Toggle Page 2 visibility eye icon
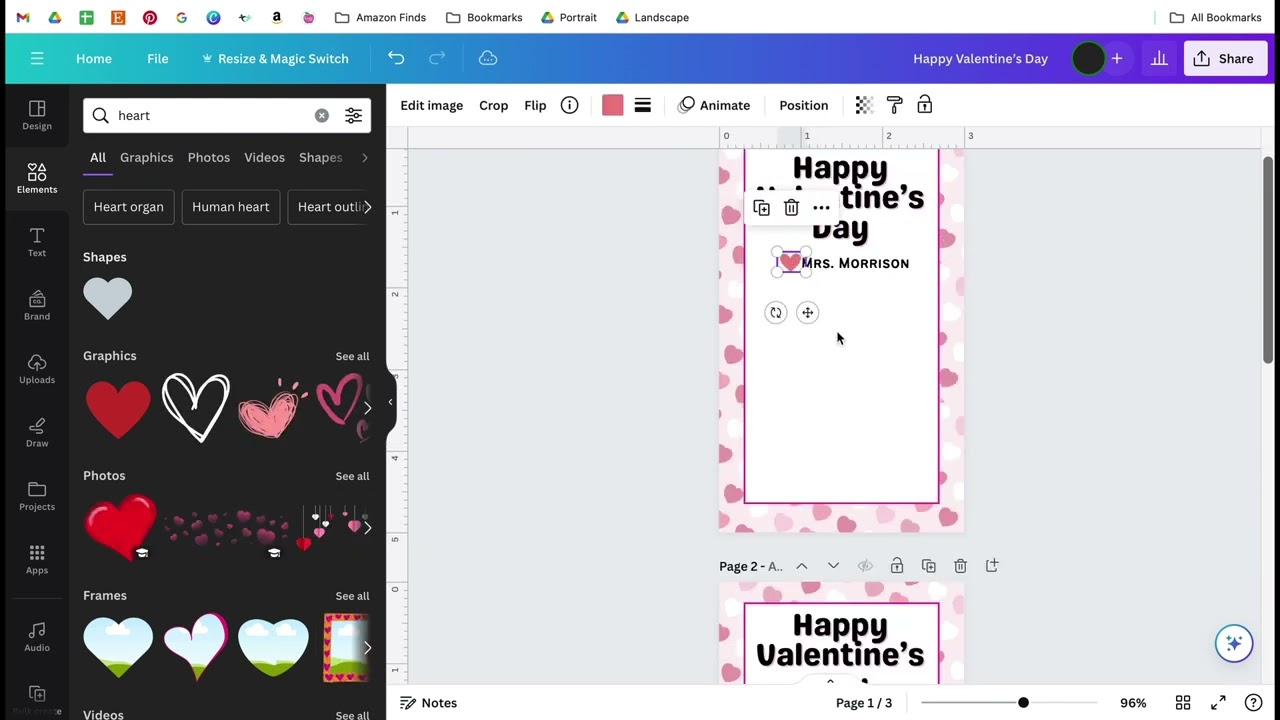This screenshot has height=720, width=1280. (x=865, y=566)
